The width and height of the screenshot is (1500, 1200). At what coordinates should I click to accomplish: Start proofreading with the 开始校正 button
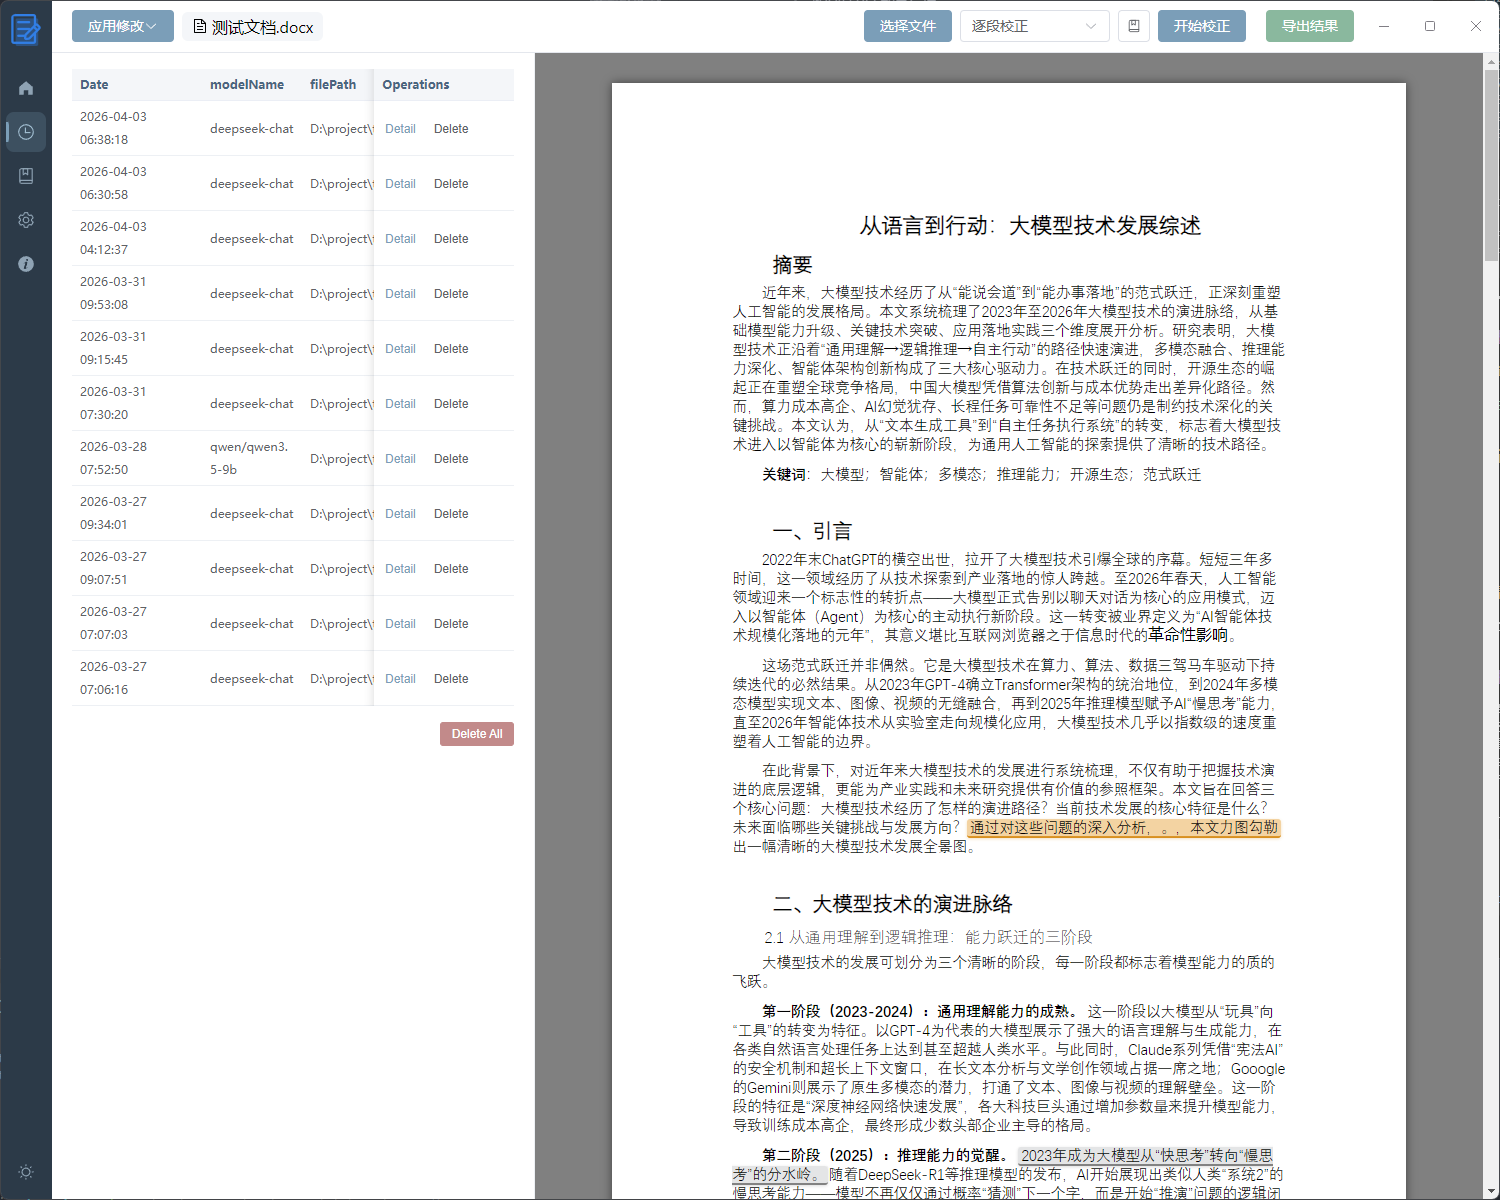1202,26
